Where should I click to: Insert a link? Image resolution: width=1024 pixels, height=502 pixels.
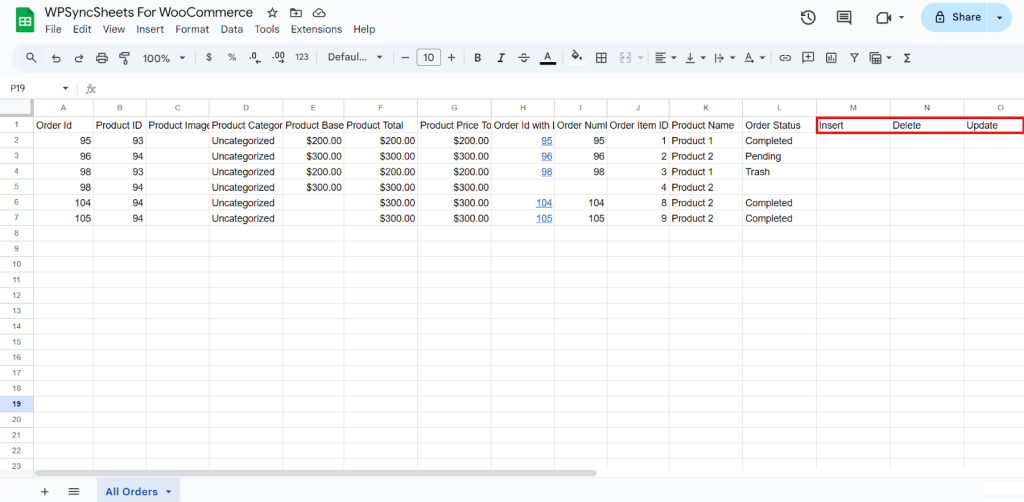pos(785,57)
